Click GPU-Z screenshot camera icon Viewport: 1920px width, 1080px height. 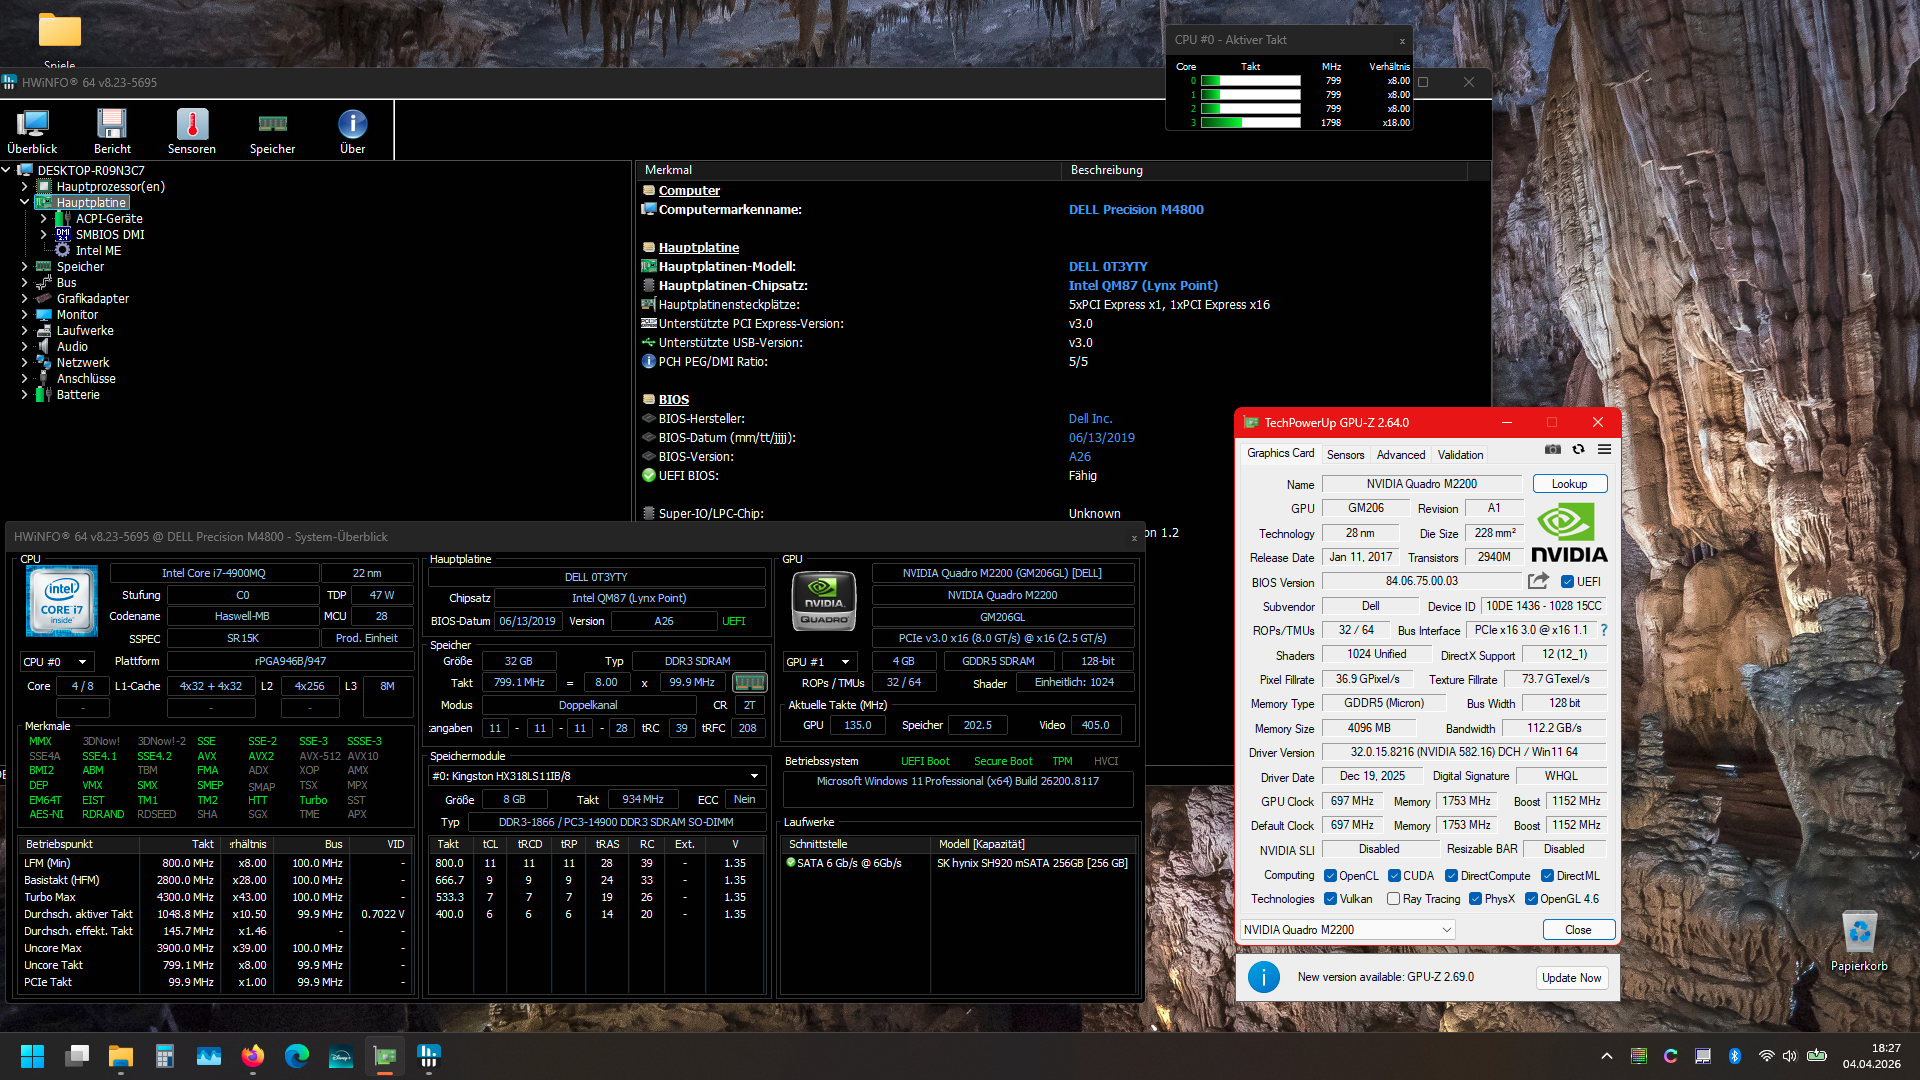1552,450
